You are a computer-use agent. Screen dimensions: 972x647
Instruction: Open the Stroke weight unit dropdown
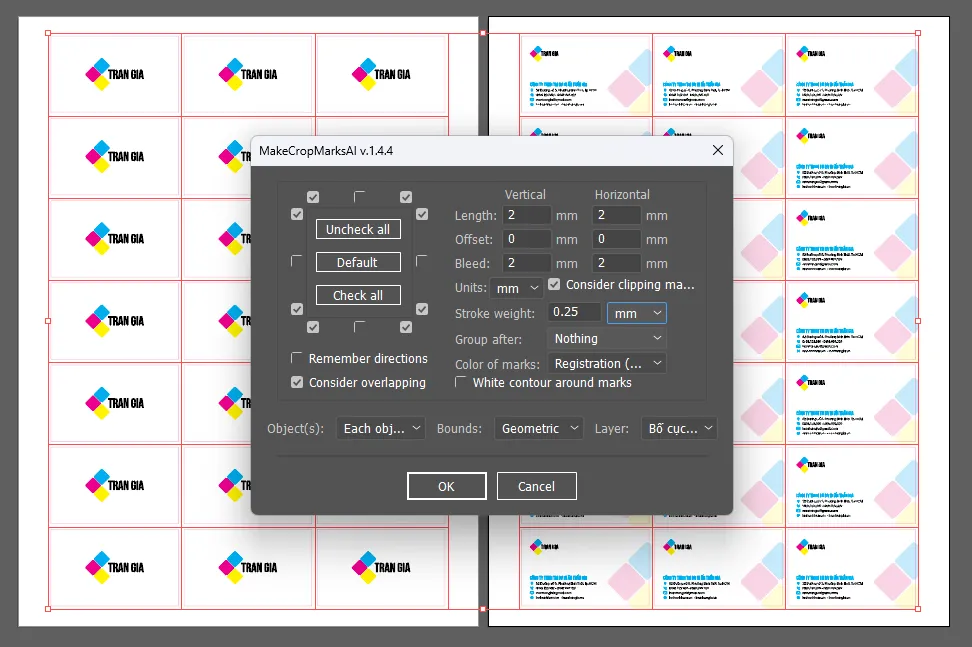[636, 313]
